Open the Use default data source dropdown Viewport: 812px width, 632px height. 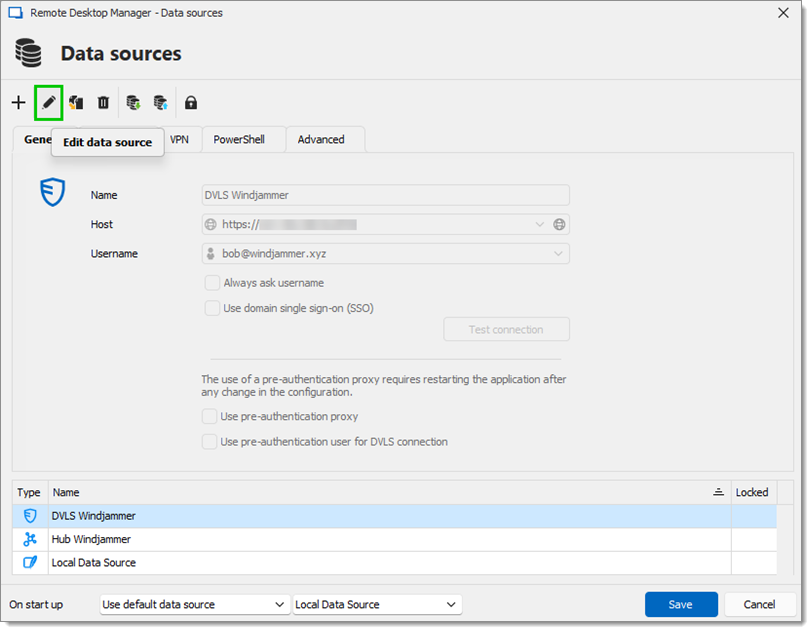click(x=195, y=605)
